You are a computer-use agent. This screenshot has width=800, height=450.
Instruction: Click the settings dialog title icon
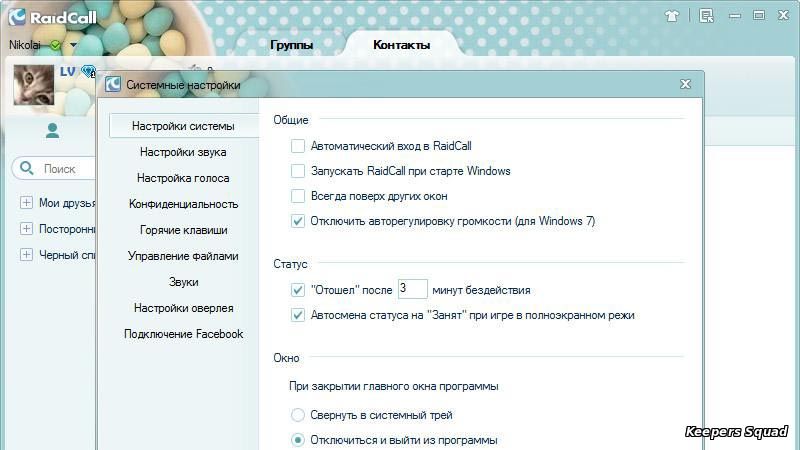(x=113, y=85)
